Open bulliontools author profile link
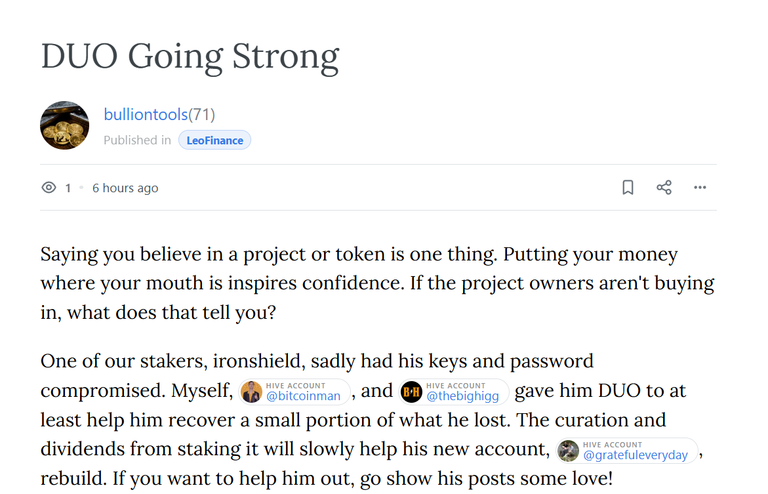 tap(145, 115)
